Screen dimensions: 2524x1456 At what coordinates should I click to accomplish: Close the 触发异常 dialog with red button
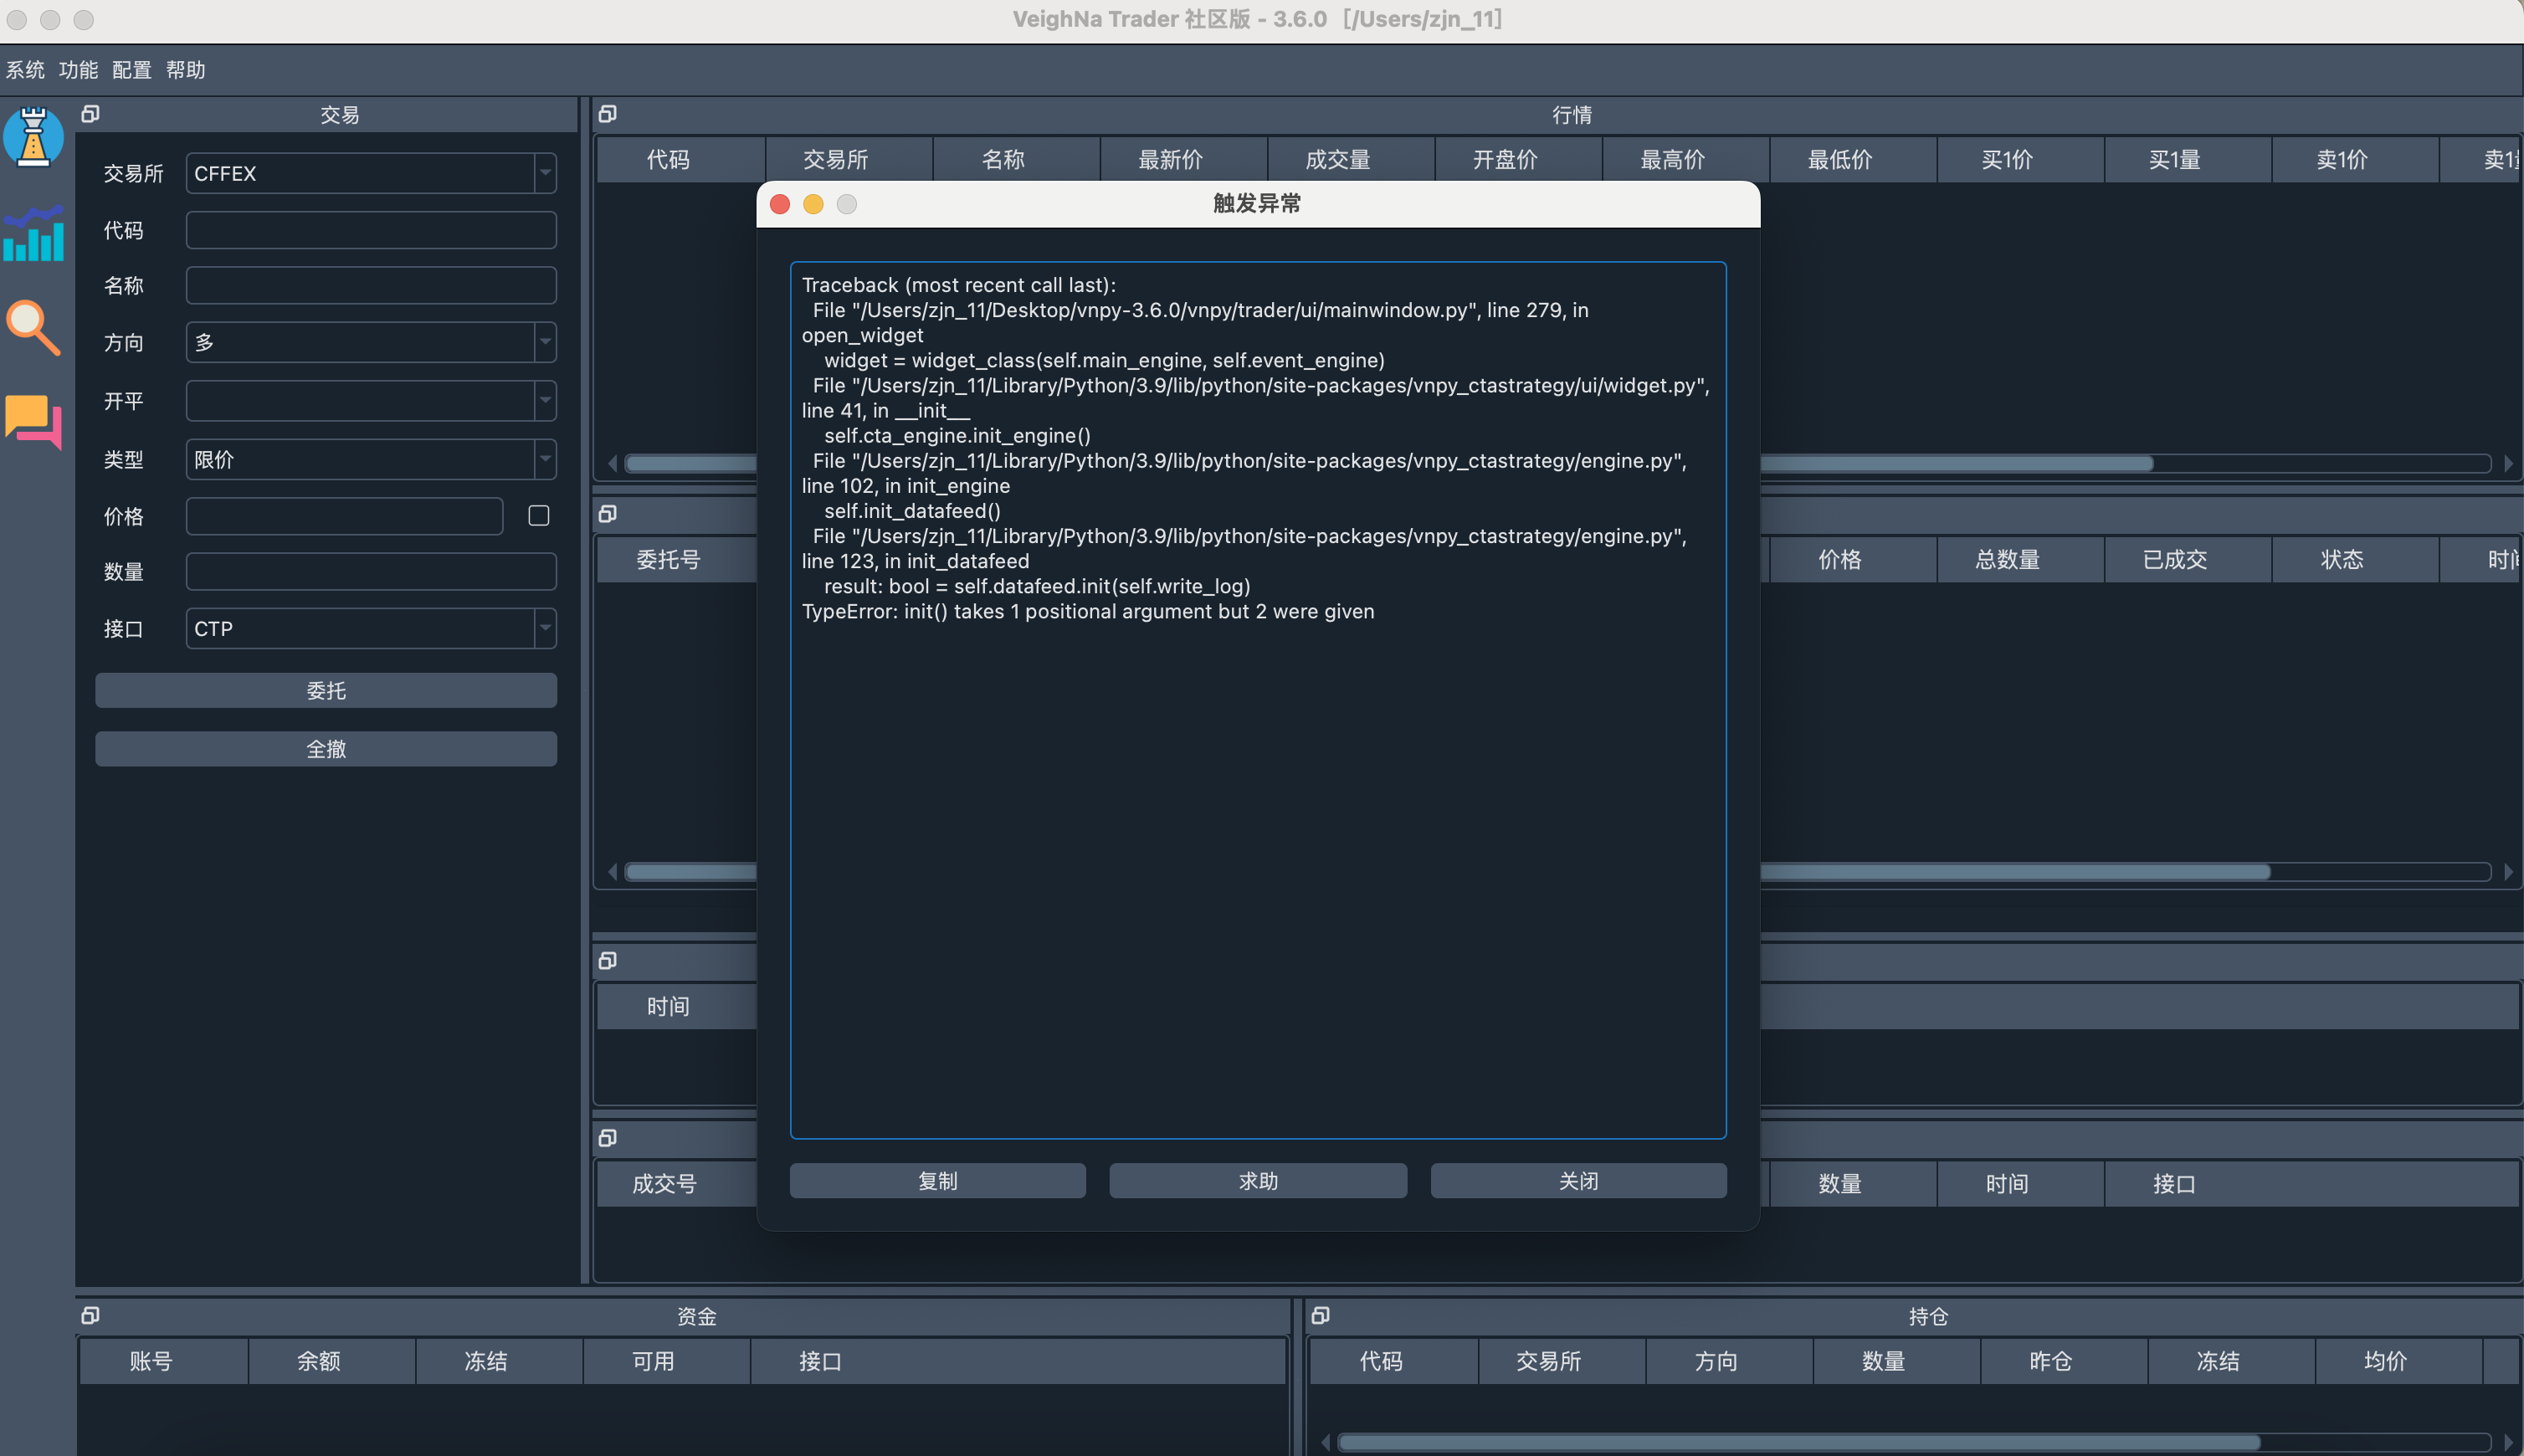coord(780,204)
